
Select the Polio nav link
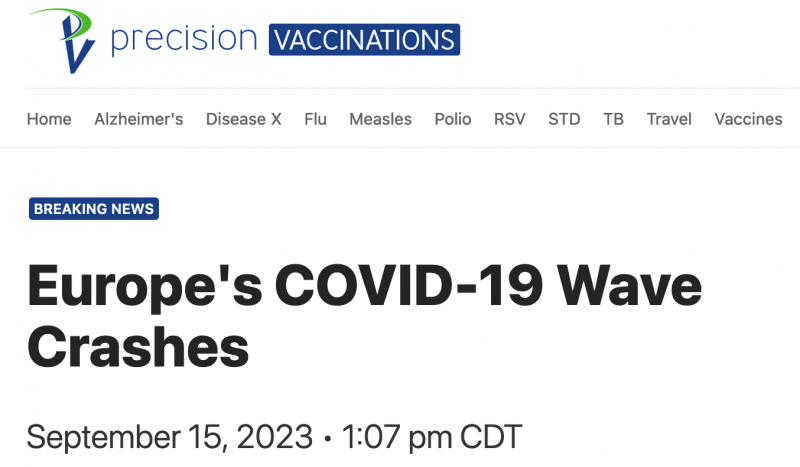tap(452, 119)
